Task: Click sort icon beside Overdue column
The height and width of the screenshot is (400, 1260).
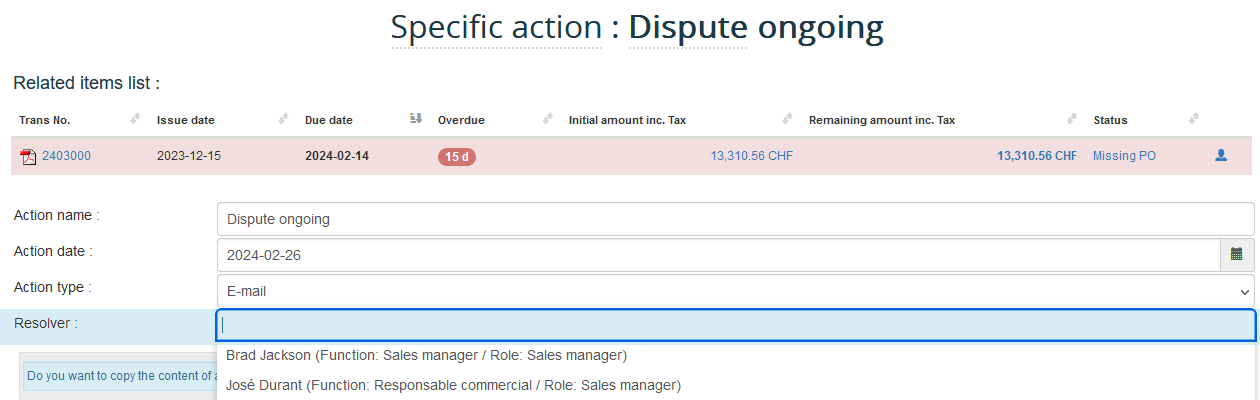Action: point(547,120)
